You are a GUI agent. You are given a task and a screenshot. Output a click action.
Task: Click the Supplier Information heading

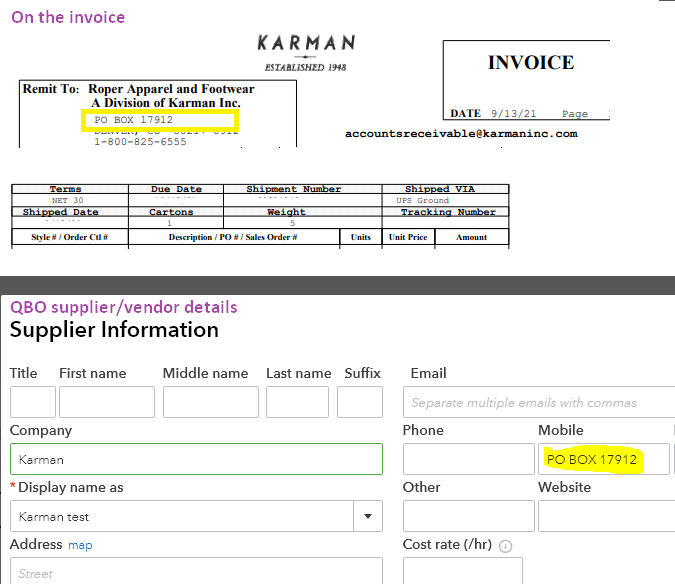pos(114,330)
